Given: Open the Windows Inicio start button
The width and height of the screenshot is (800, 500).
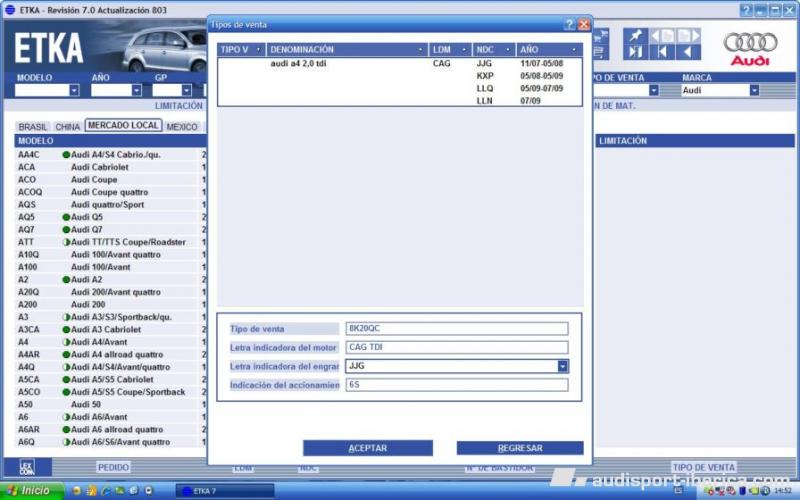Looking at the screenshot, I should [x=32, y=490].
